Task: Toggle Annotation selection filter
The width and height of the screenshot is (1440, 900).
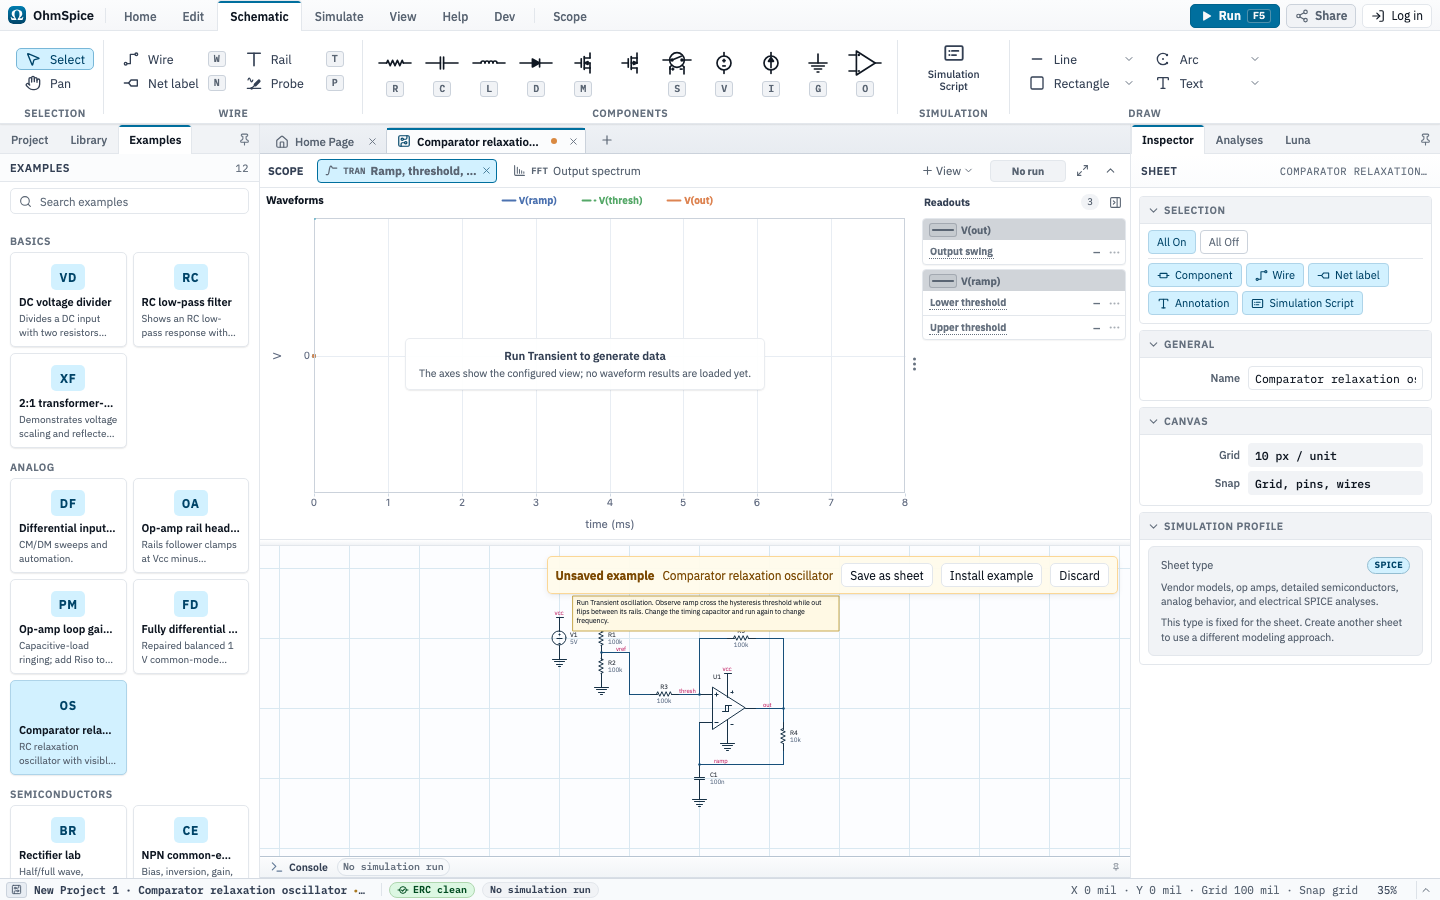Action: [1193, 303]
